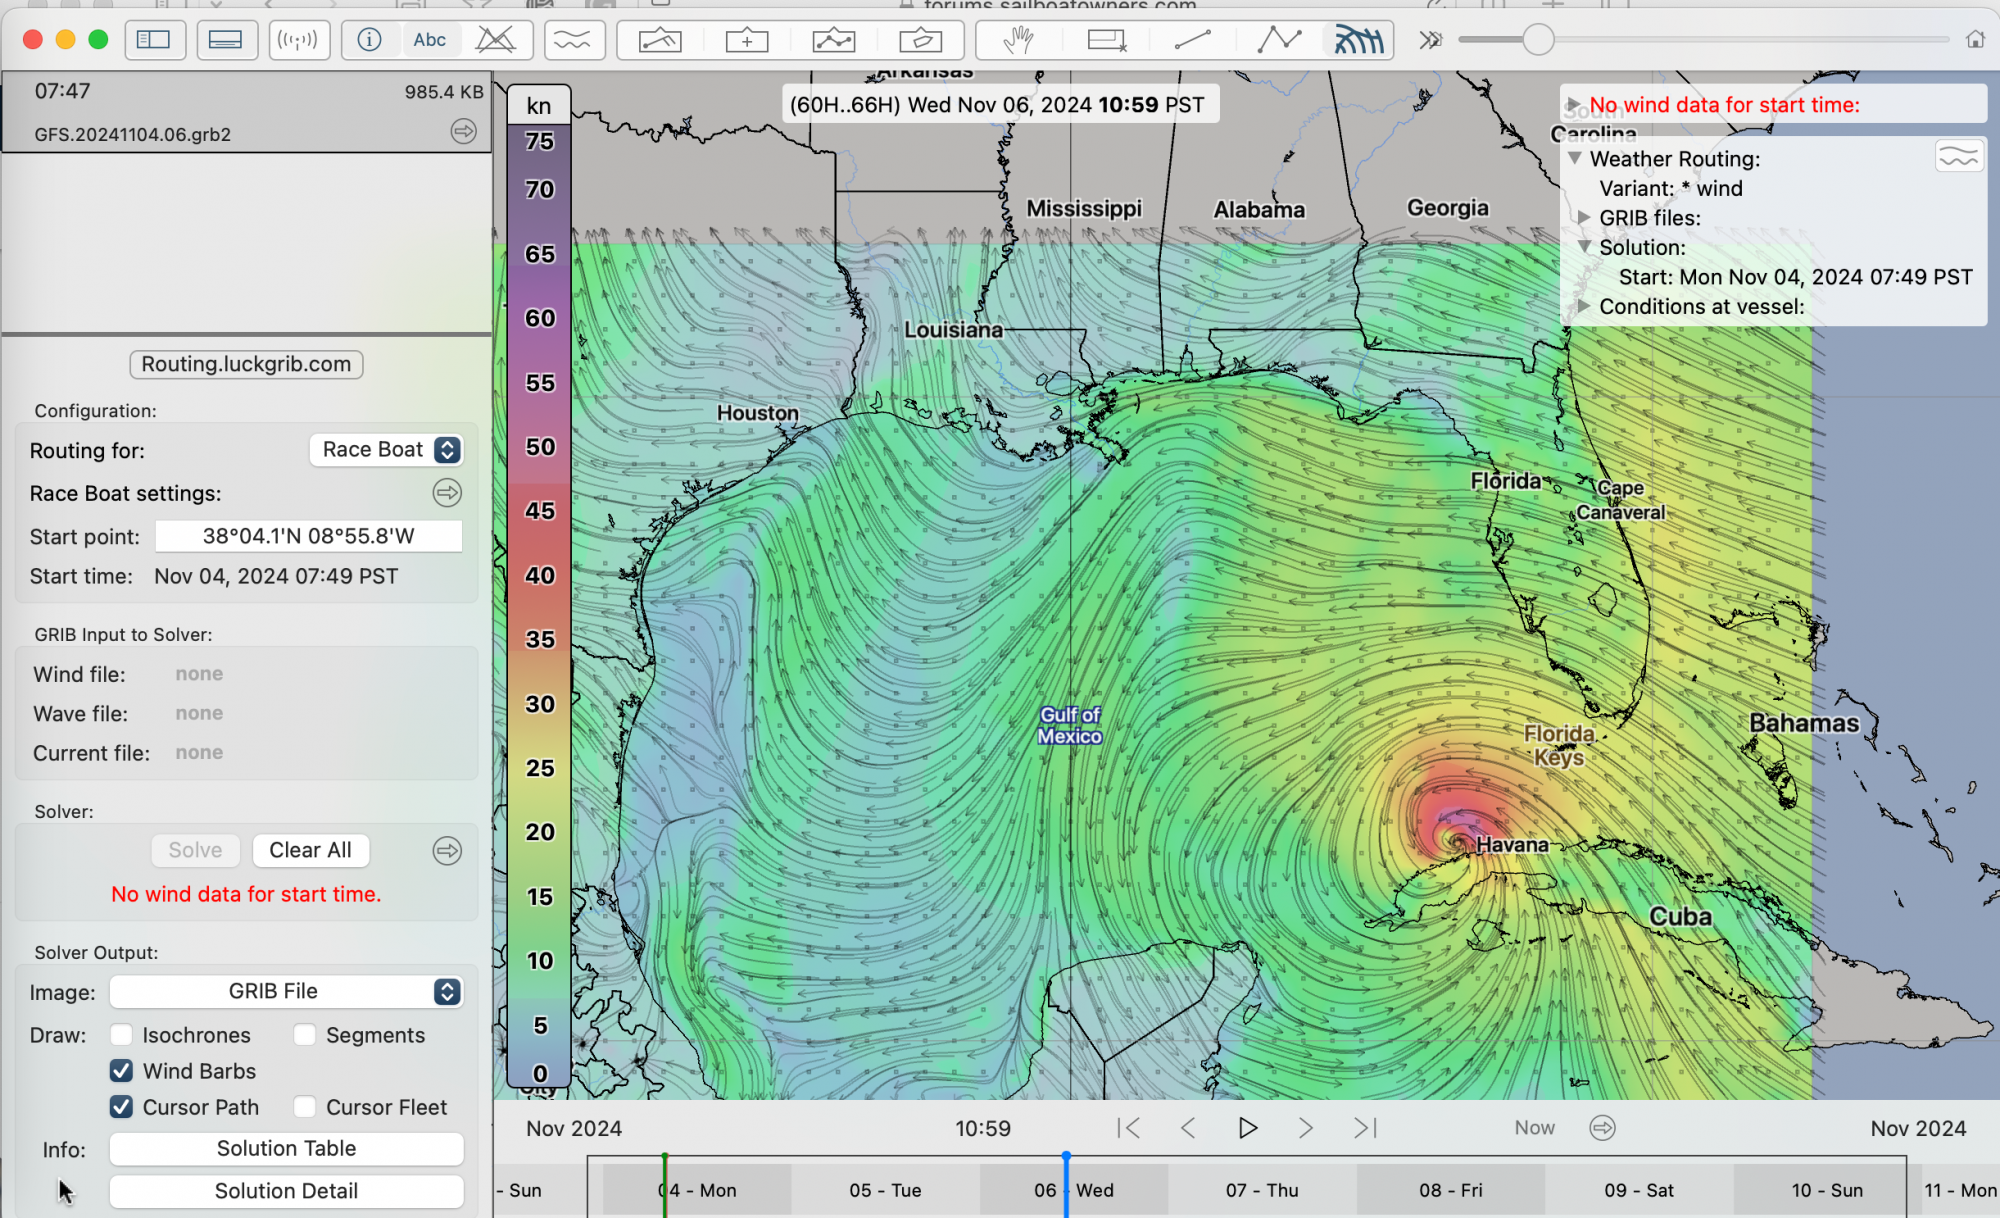
Task: Click the Routing.luckgrib.com link button
Action: point(246,364)
